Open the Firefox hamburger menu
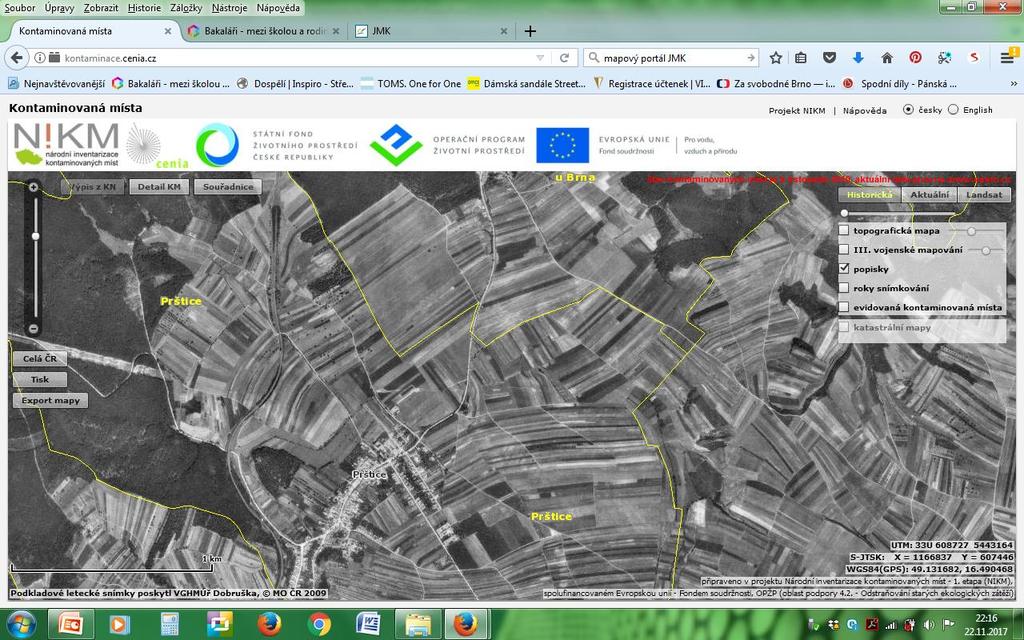This screenshot has height=640, width=1024. click(1007, 58)
